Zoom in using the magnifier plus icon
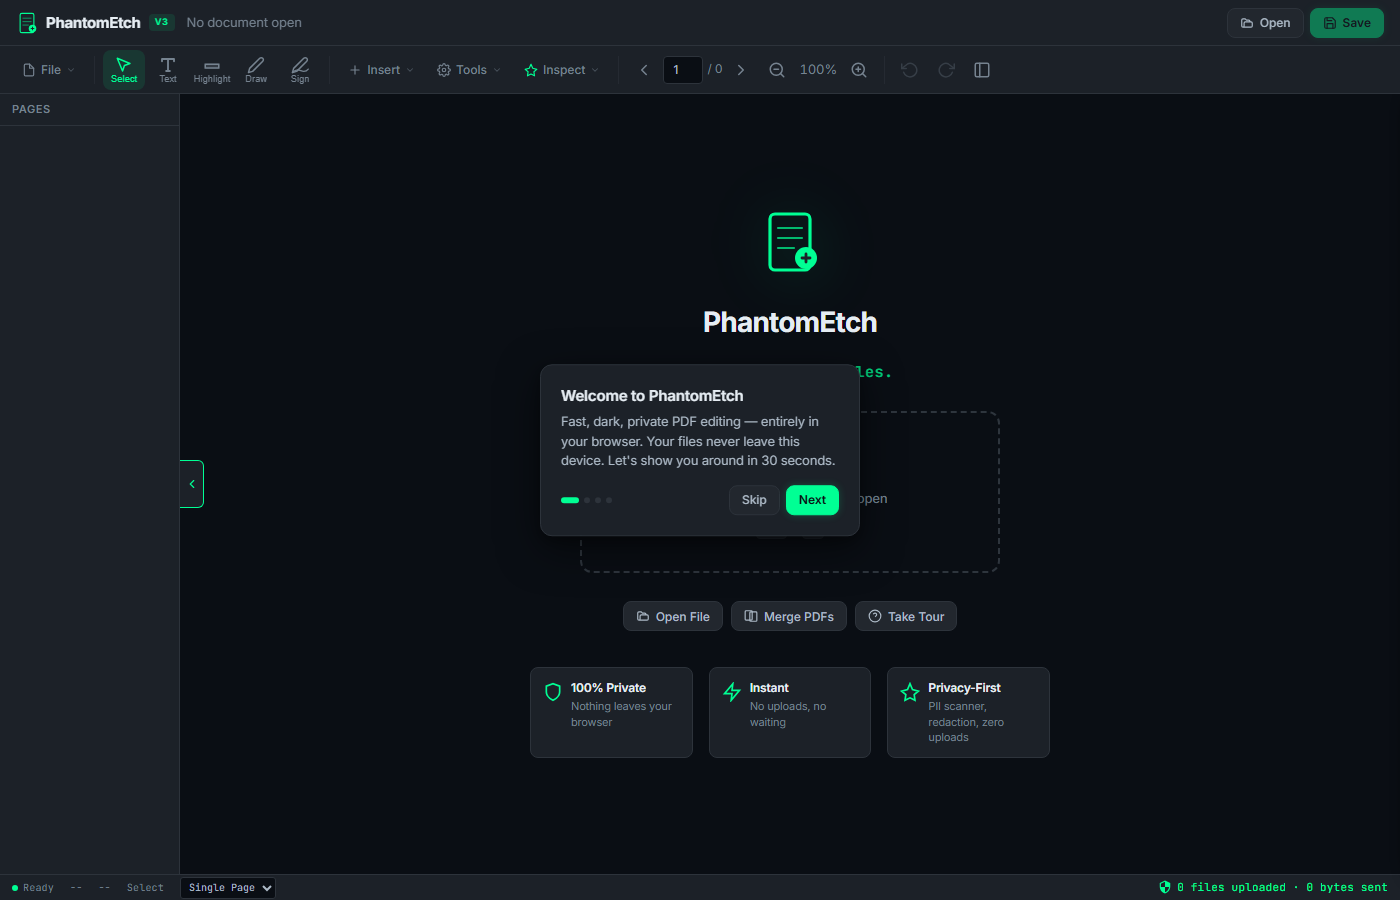This screenshot has width=1400, height=900. pos(859,69)
